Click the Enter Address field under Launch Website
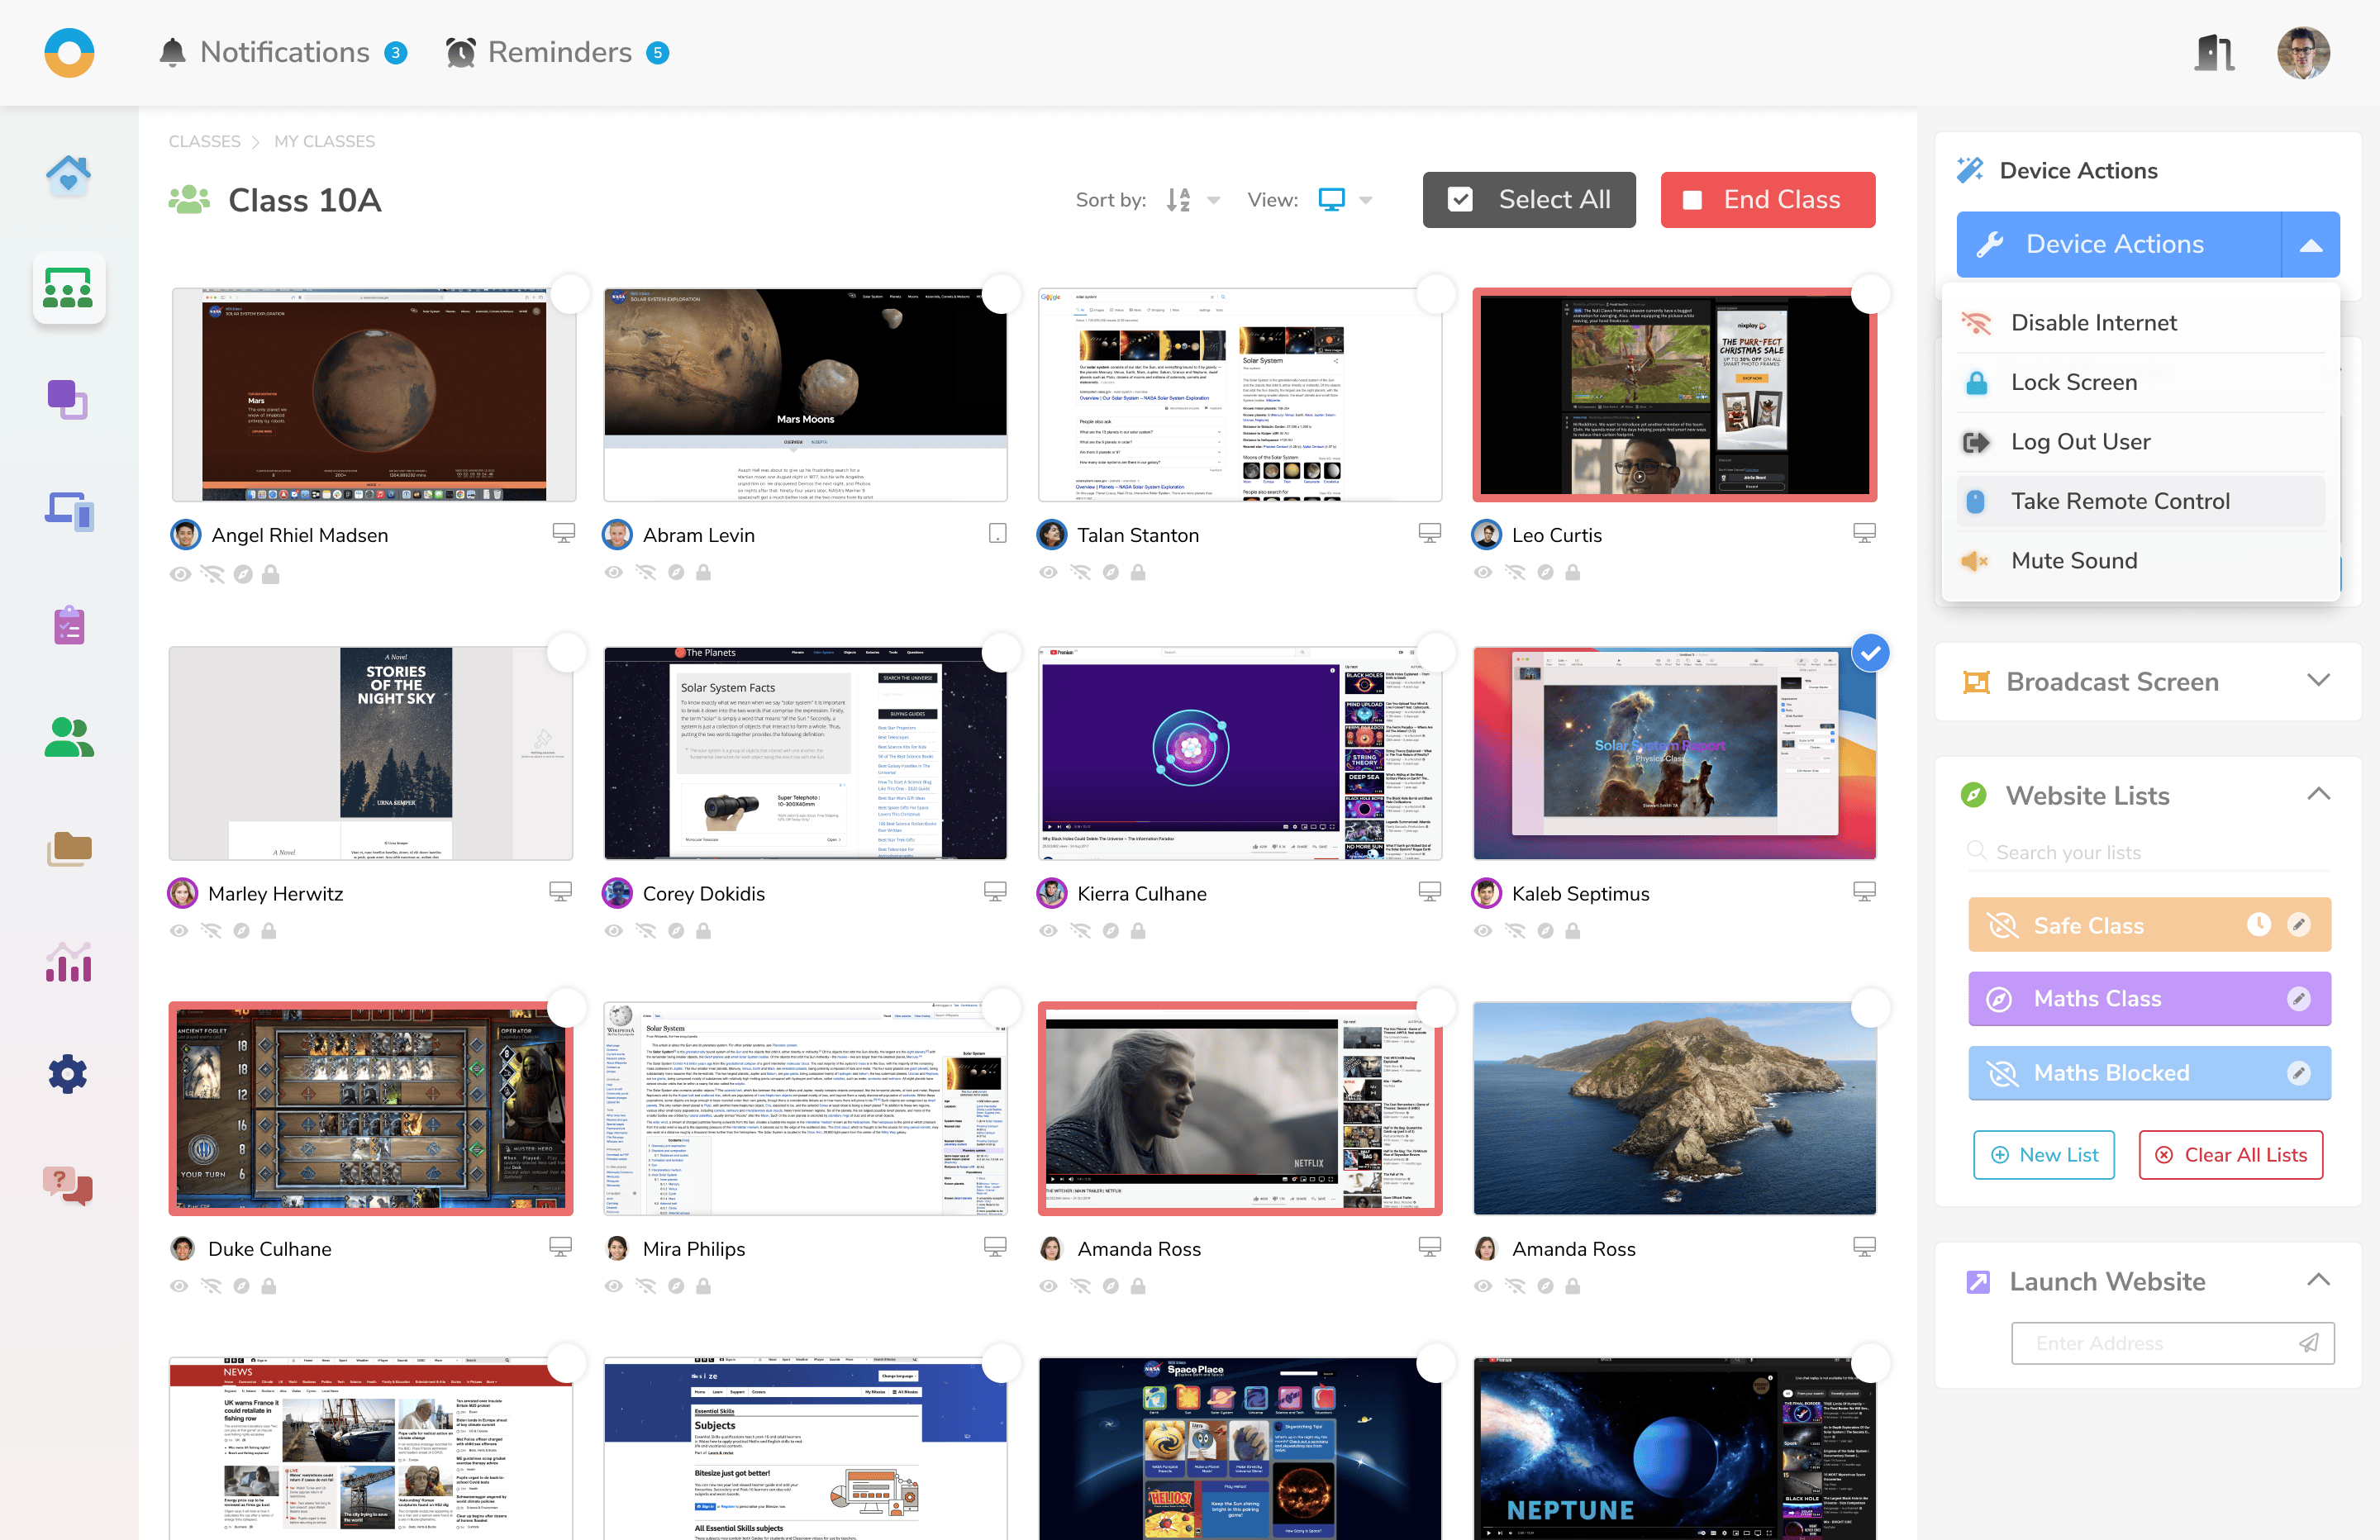Viewport: 2380px width, 1540px height. click(x=2150, y=1343)
